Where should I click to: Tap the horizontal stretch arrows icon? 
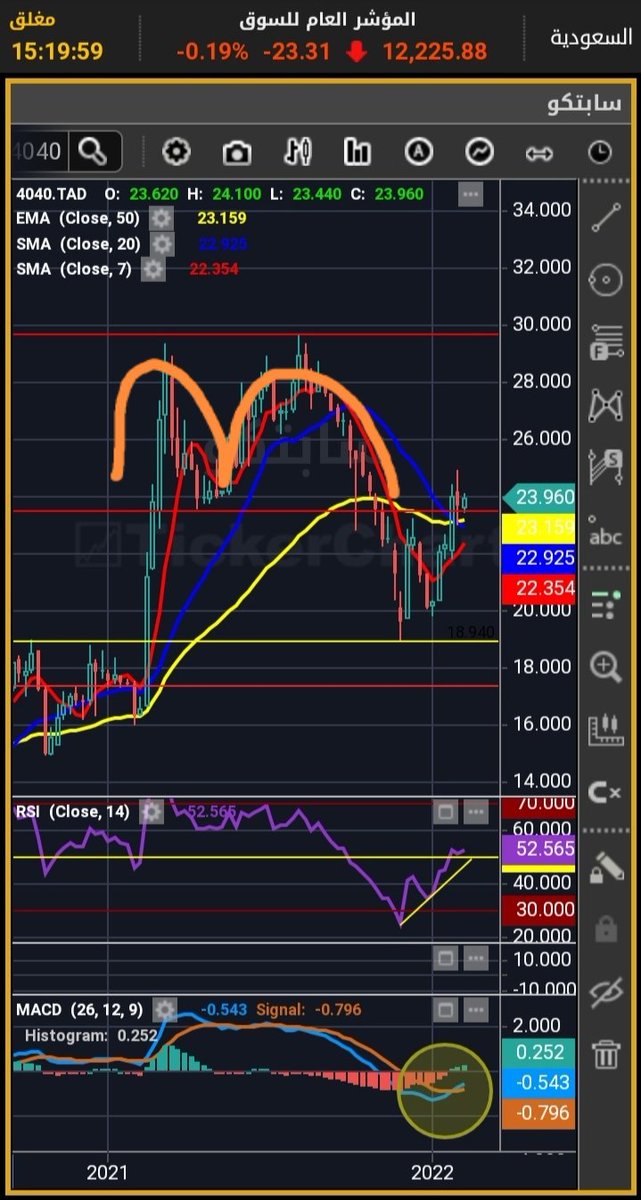point(539,153)
